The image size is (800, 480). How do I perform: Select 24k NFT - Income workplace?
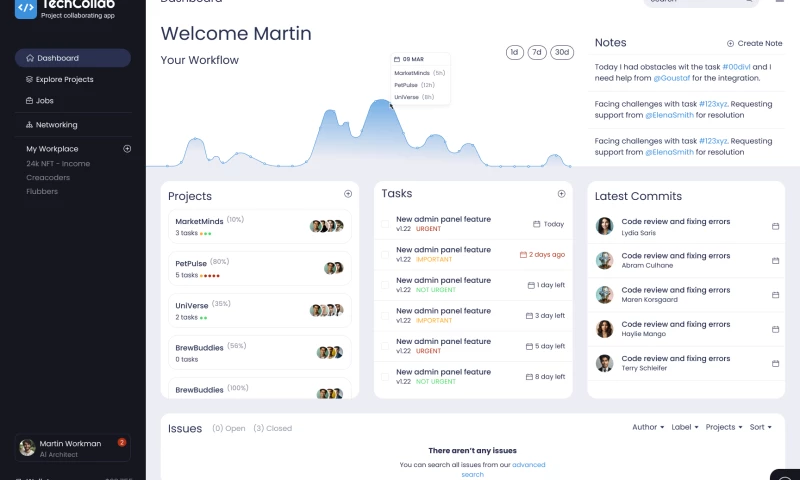click(58, 163)
